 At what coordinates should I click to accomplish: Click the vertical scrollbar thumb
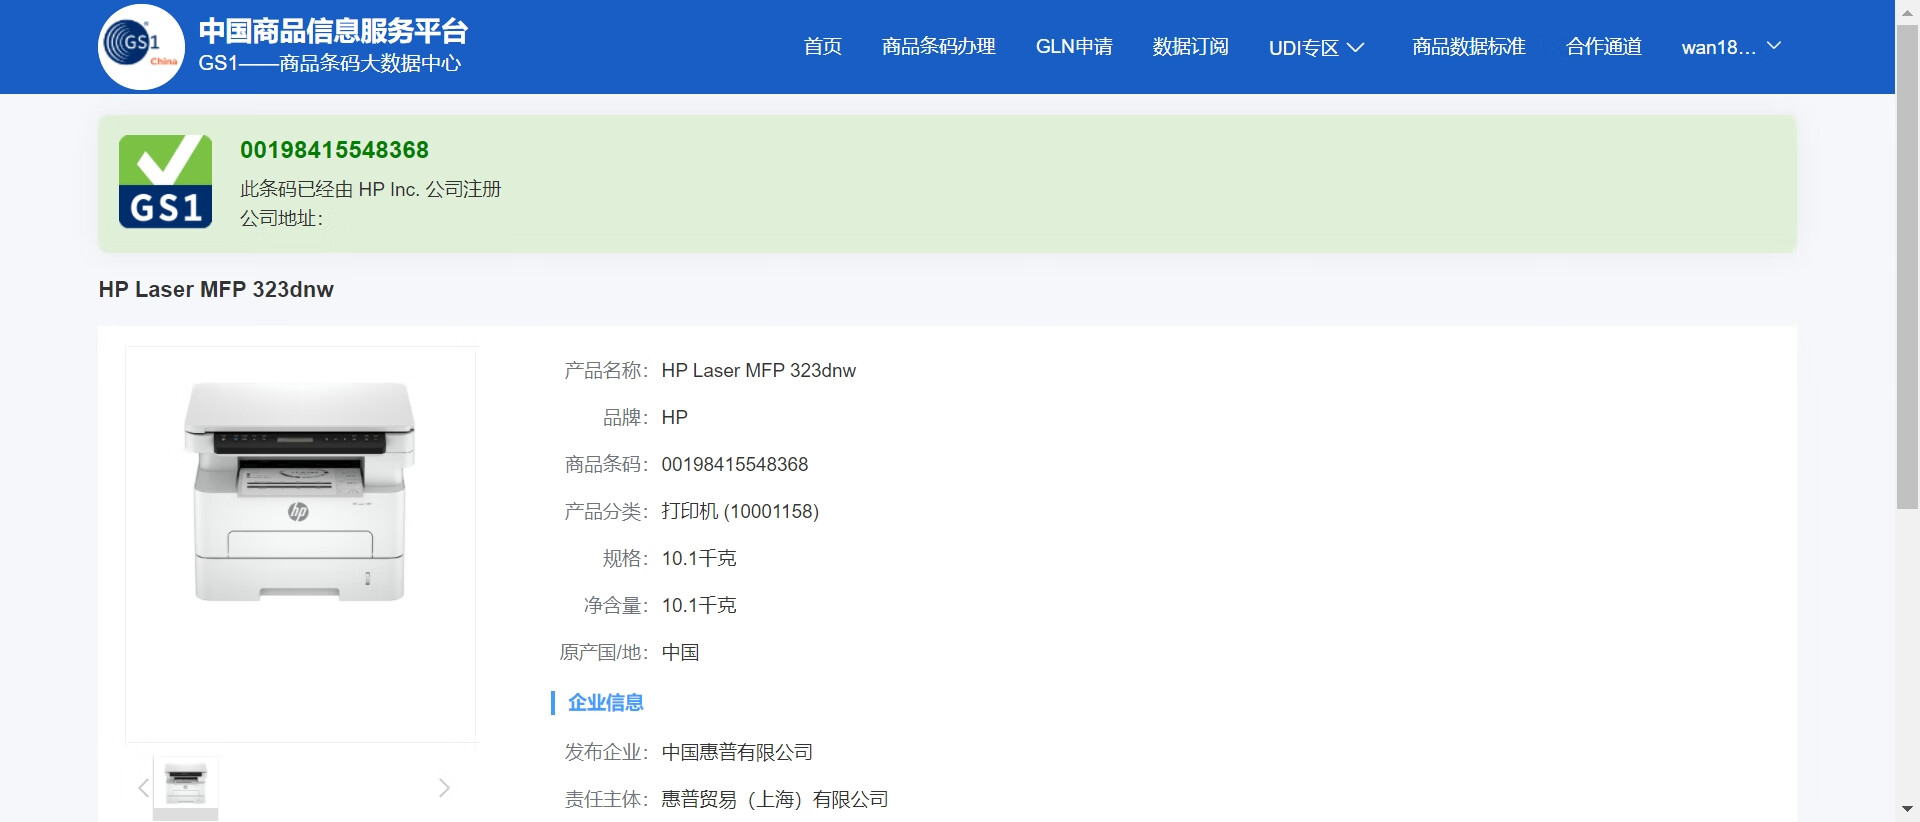[x=1907, y=267]
